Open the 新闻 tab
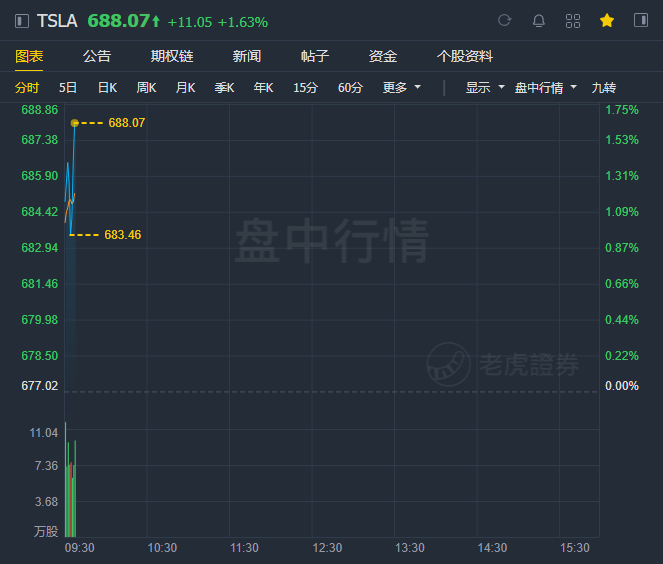Screen dimensions: 663x564 point(247,56)
